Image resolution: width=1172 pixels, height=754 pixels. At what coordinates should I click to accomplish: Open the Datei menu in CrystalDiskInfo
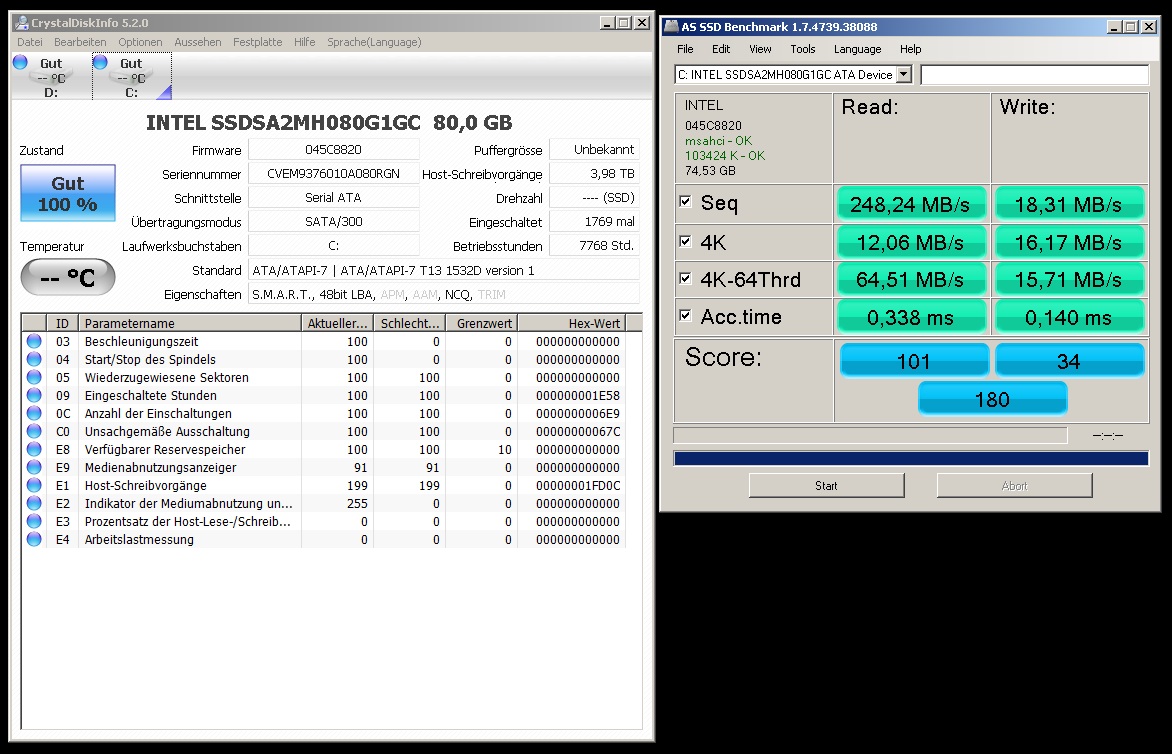click(x=29, y=42)
